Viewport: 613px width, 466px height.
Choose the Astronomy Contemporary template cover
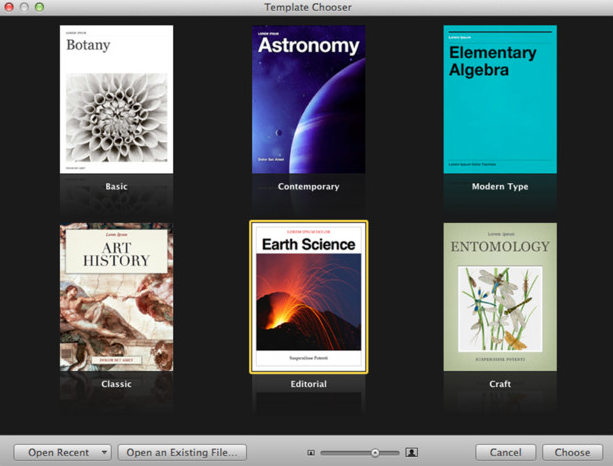pyautogui.click(x=308, y=101)
